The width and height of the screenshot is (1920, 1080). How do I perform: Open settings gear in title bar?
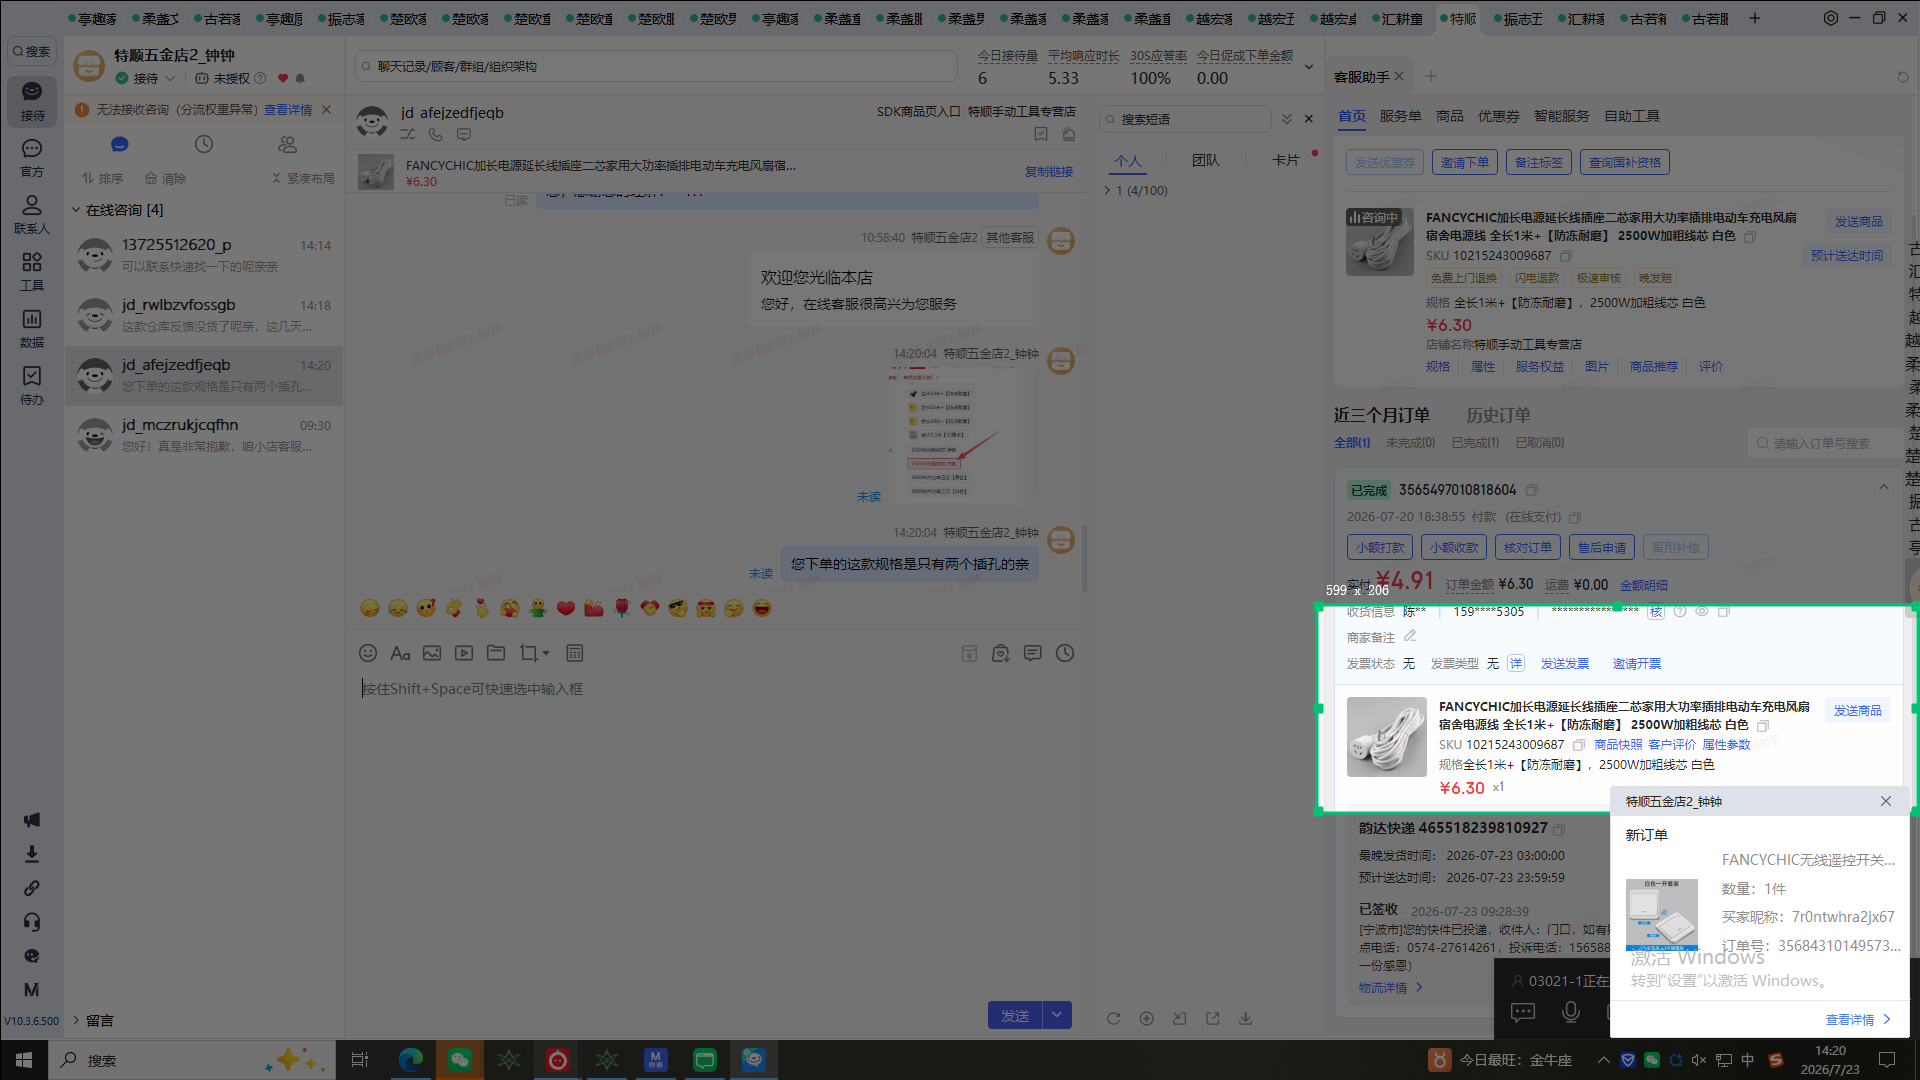(x=1831, y=18)
